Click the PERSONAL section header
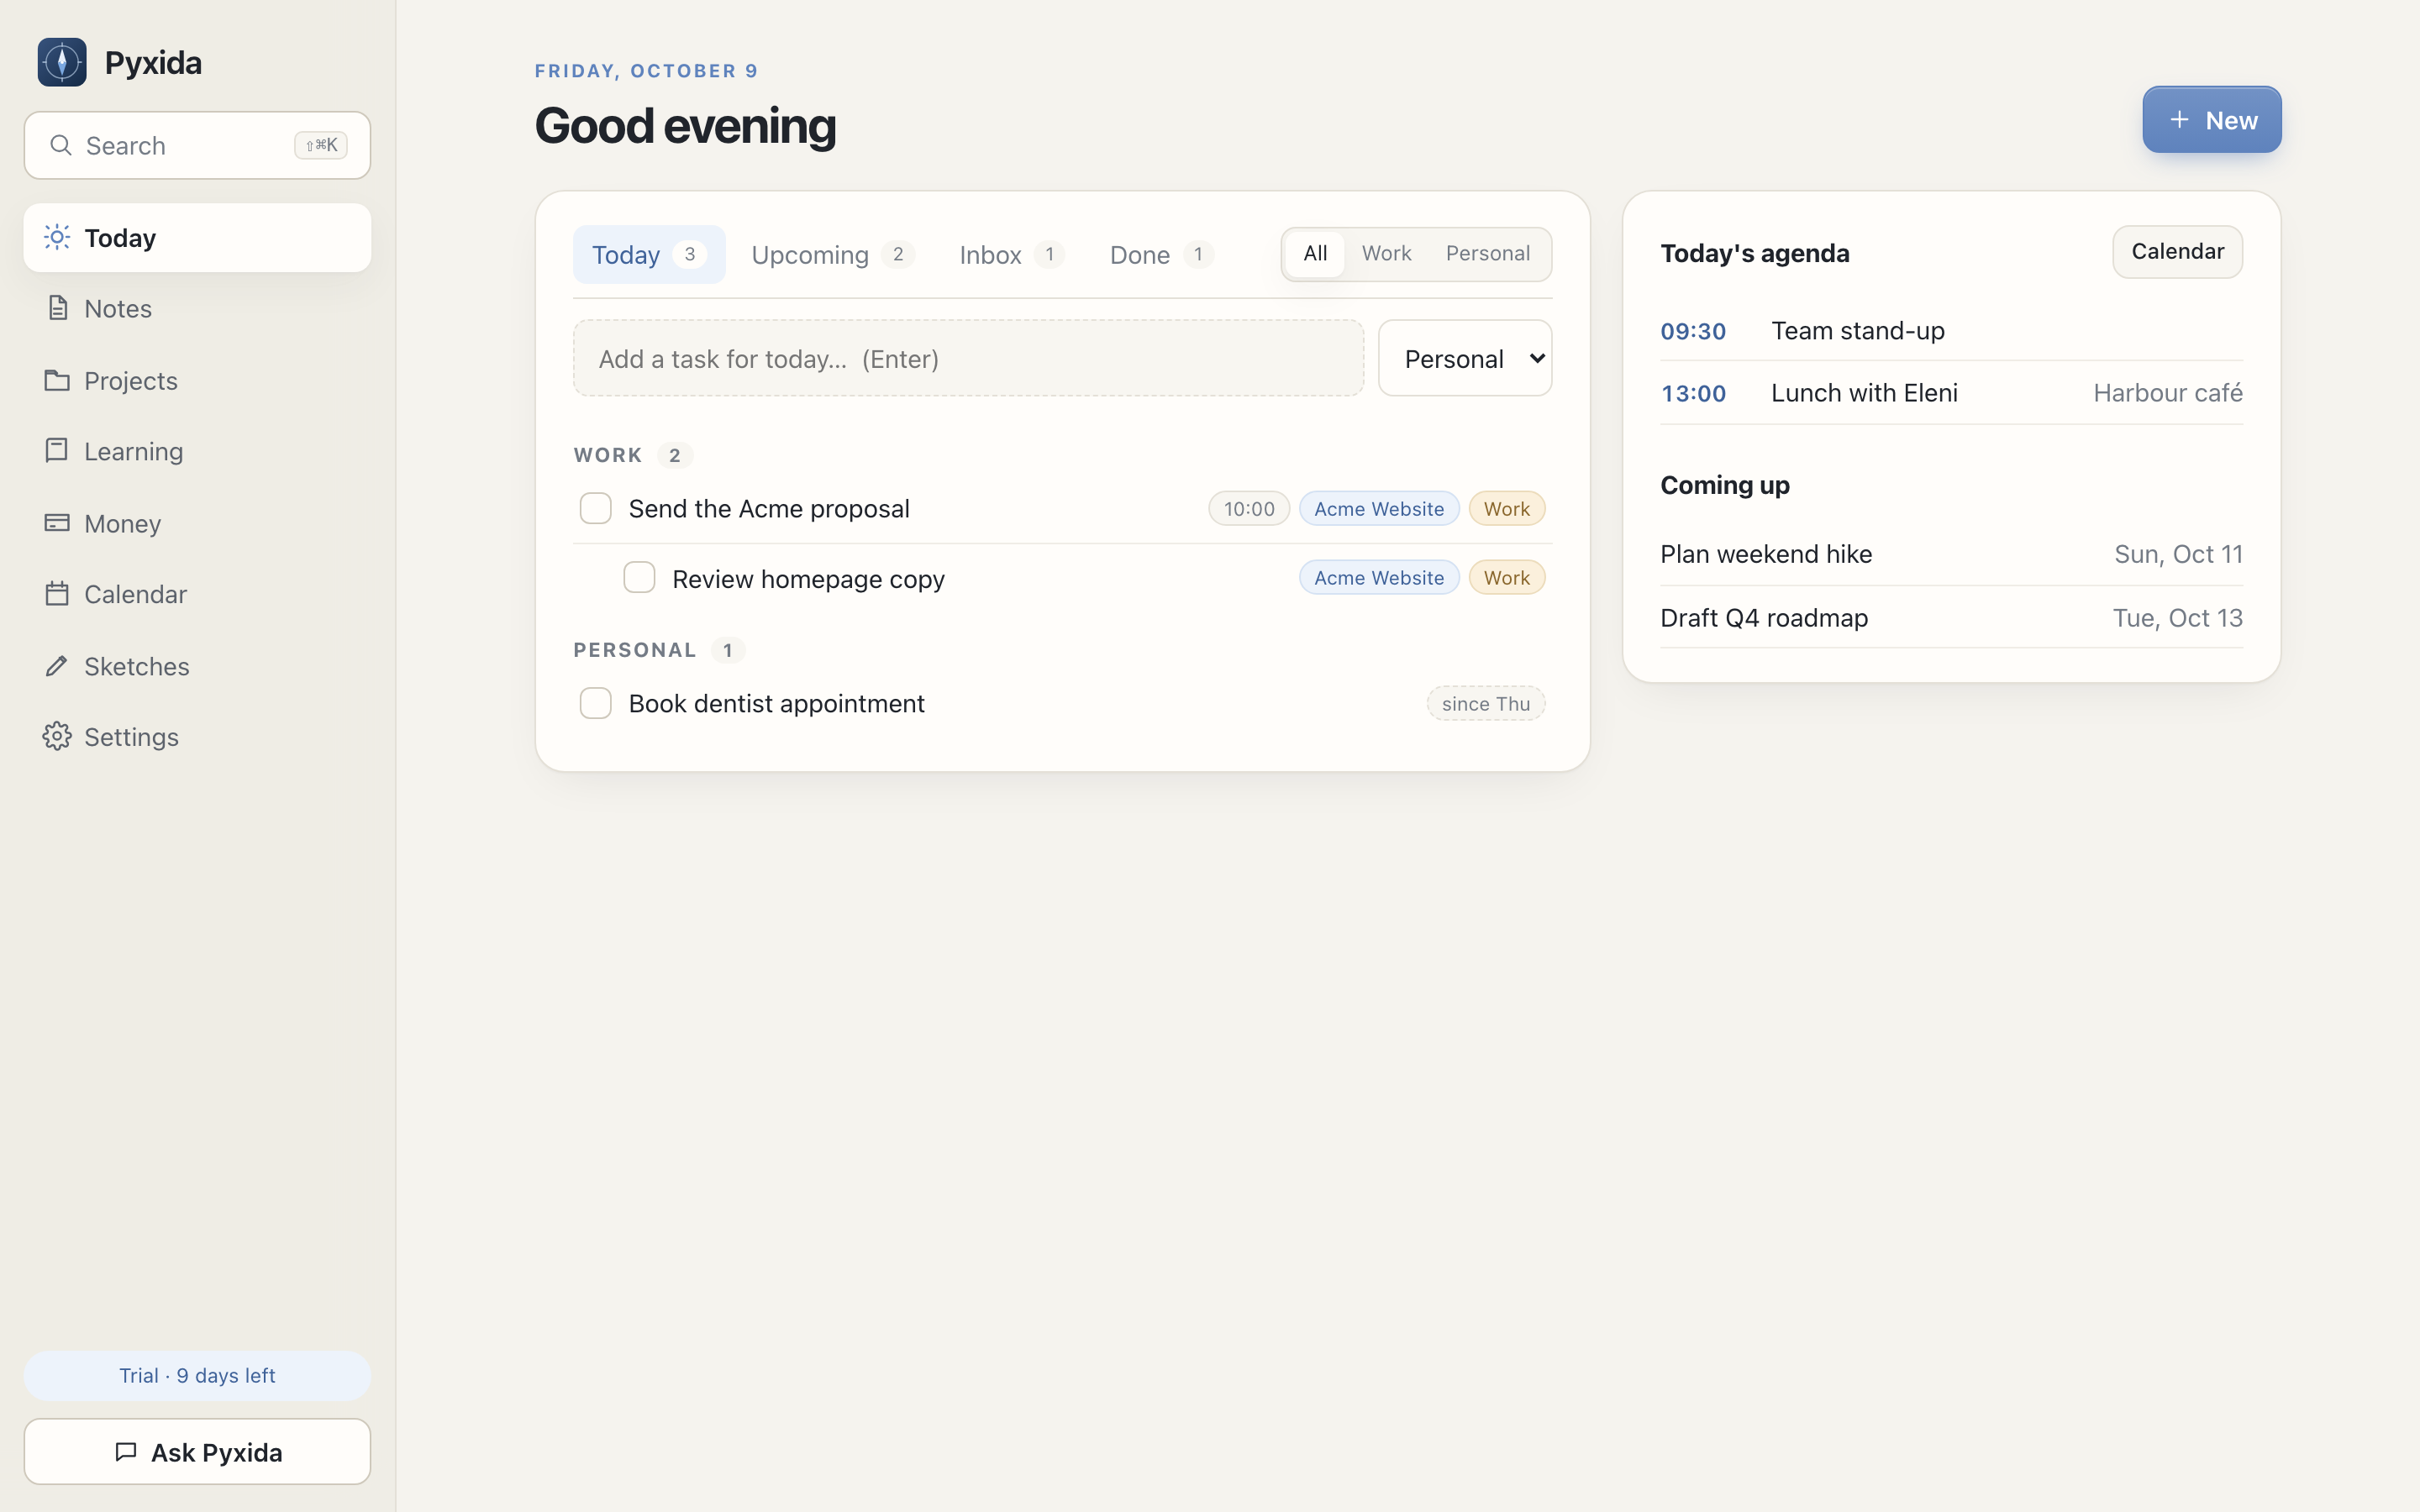Viewport: 2420px width, 1512px height. tap(635, 650)
